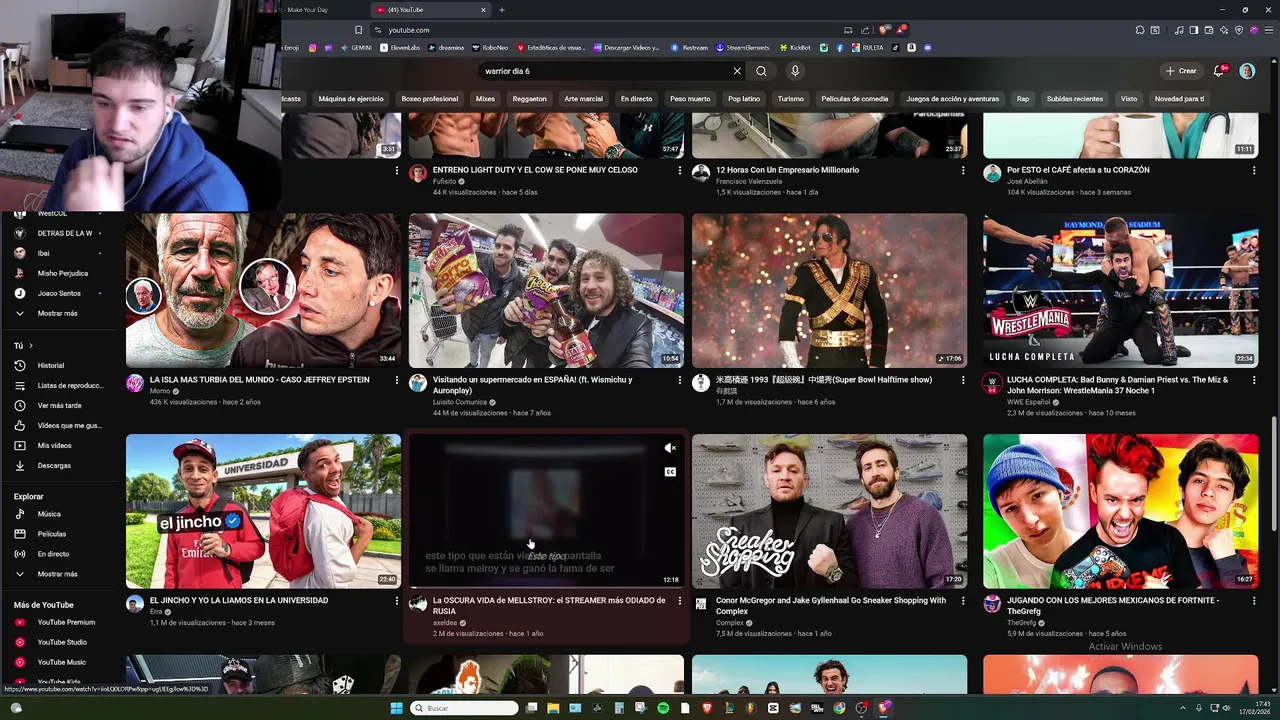1280x720 pixels.
Task: Open 'Listas de reproducción' in the sidebar
Action: (x=58, y=386)
